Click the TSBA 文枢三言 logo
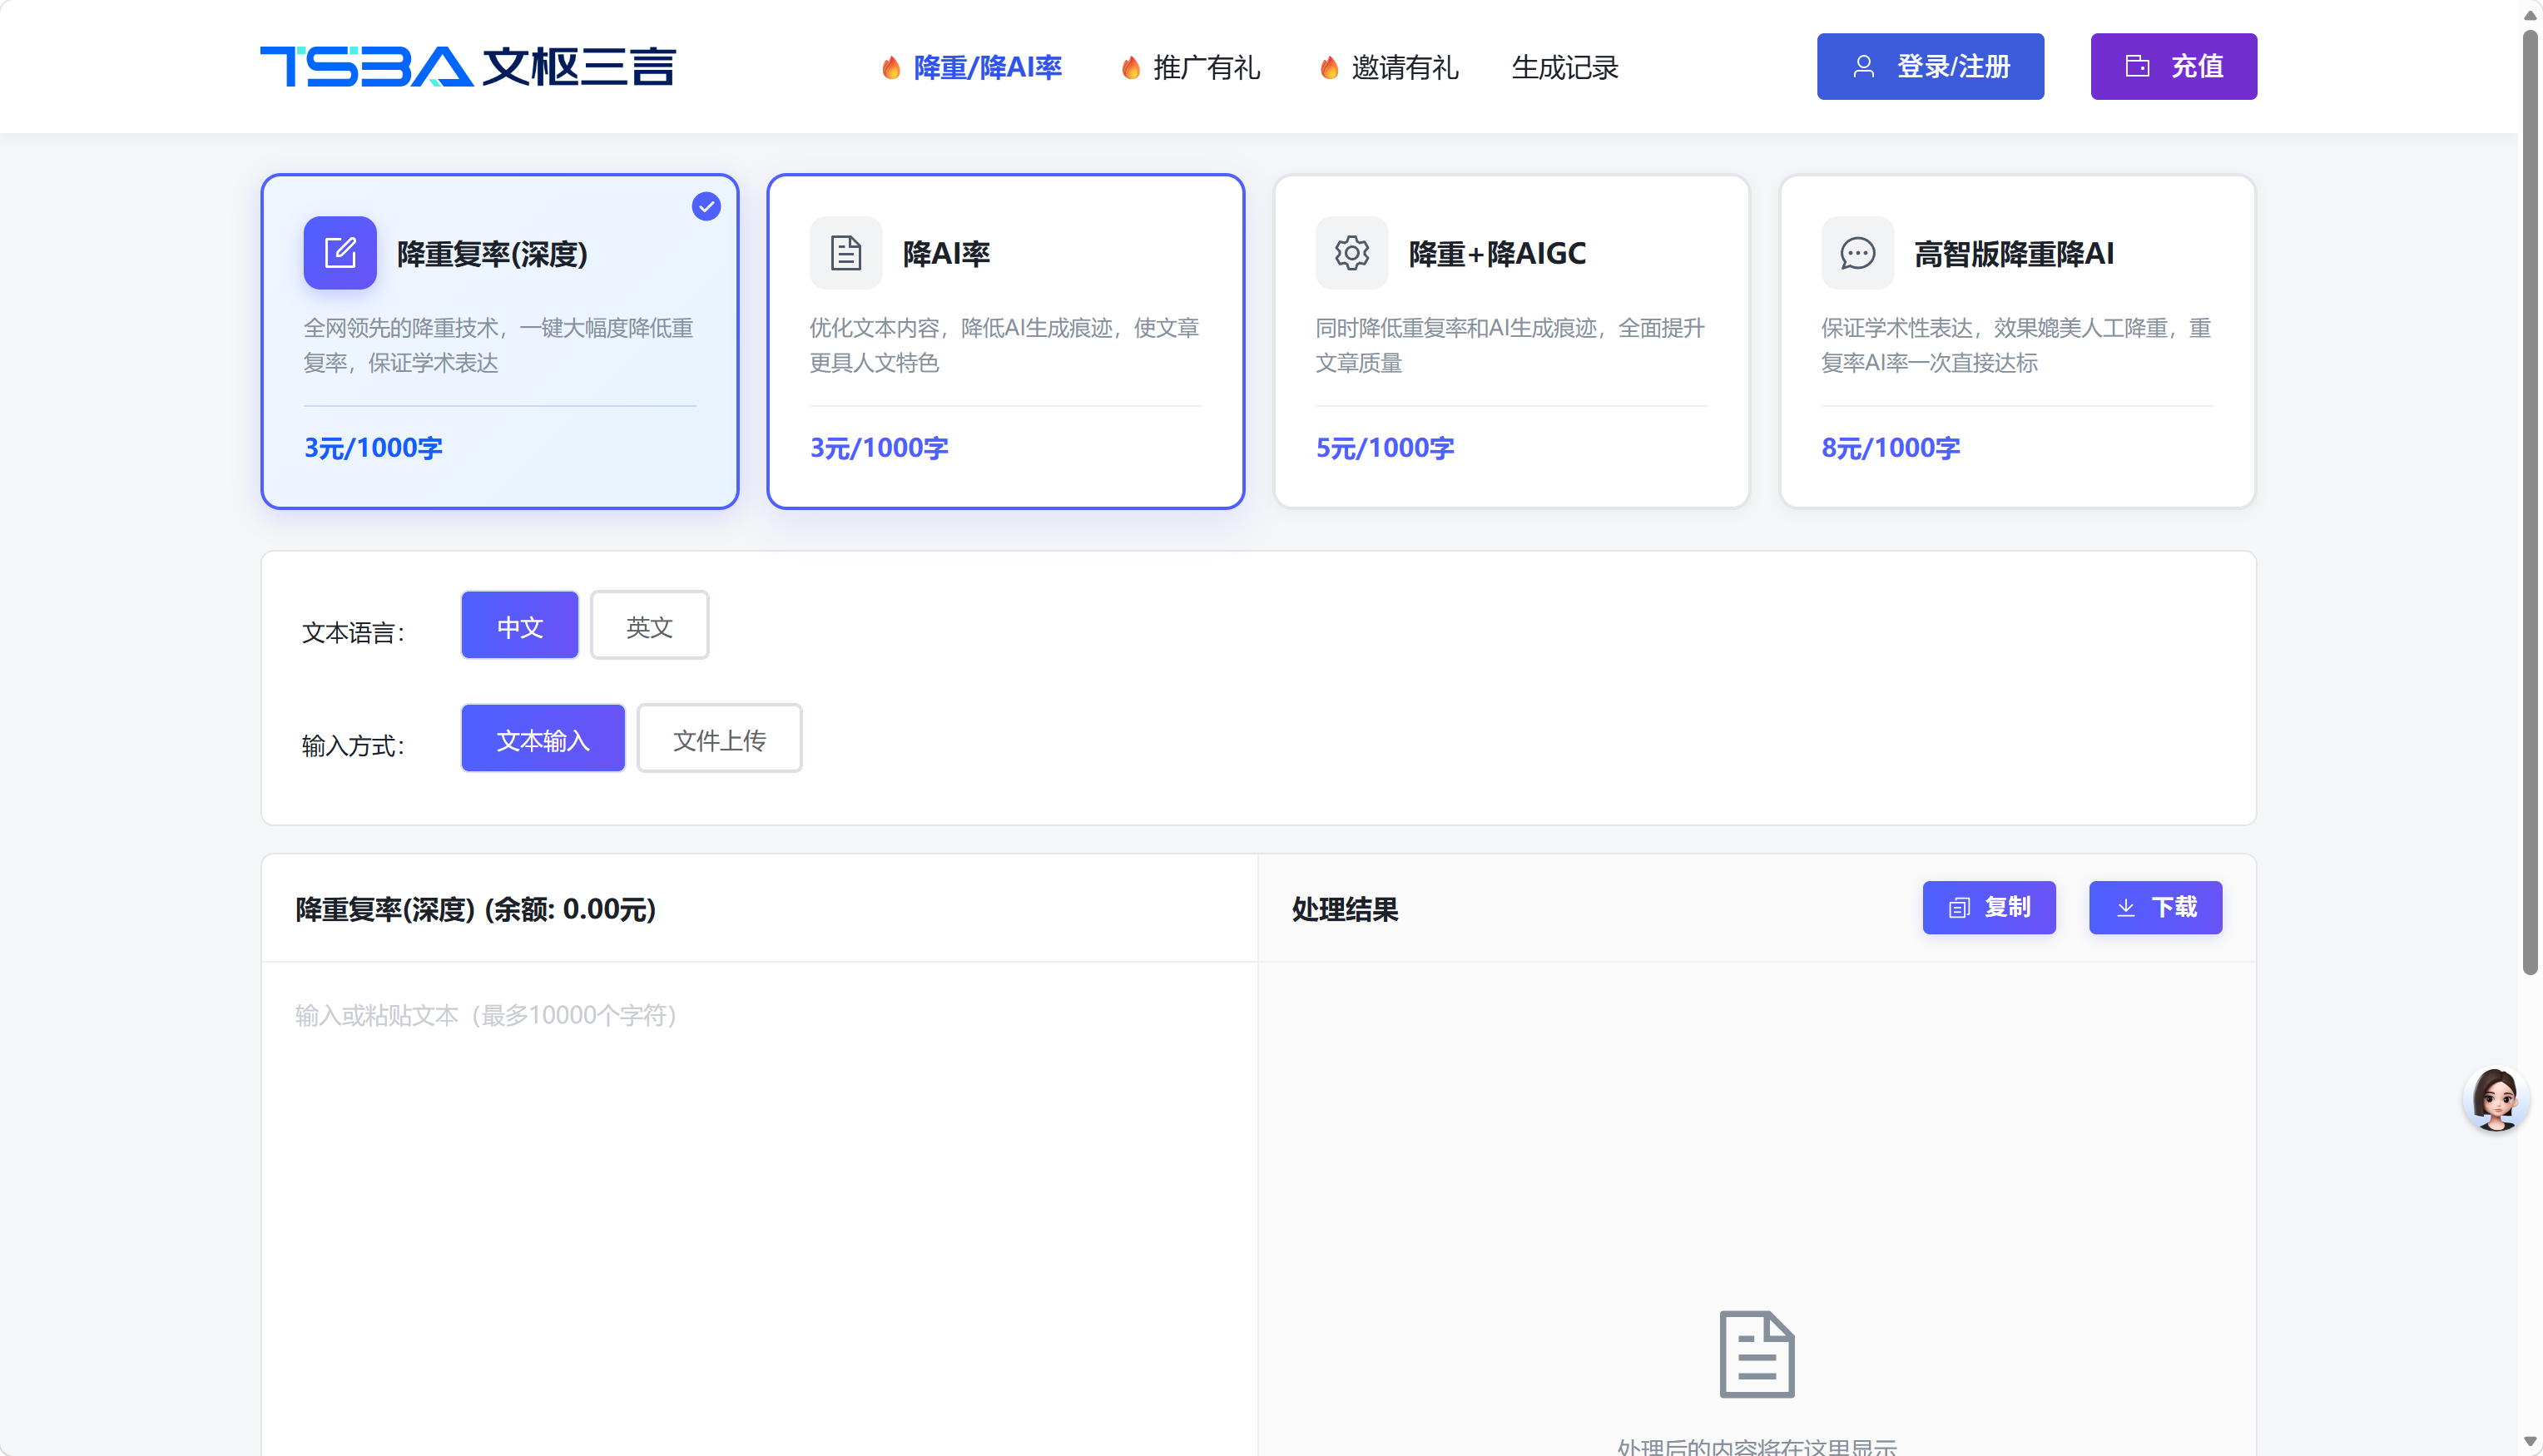 [x=467, y=66]
